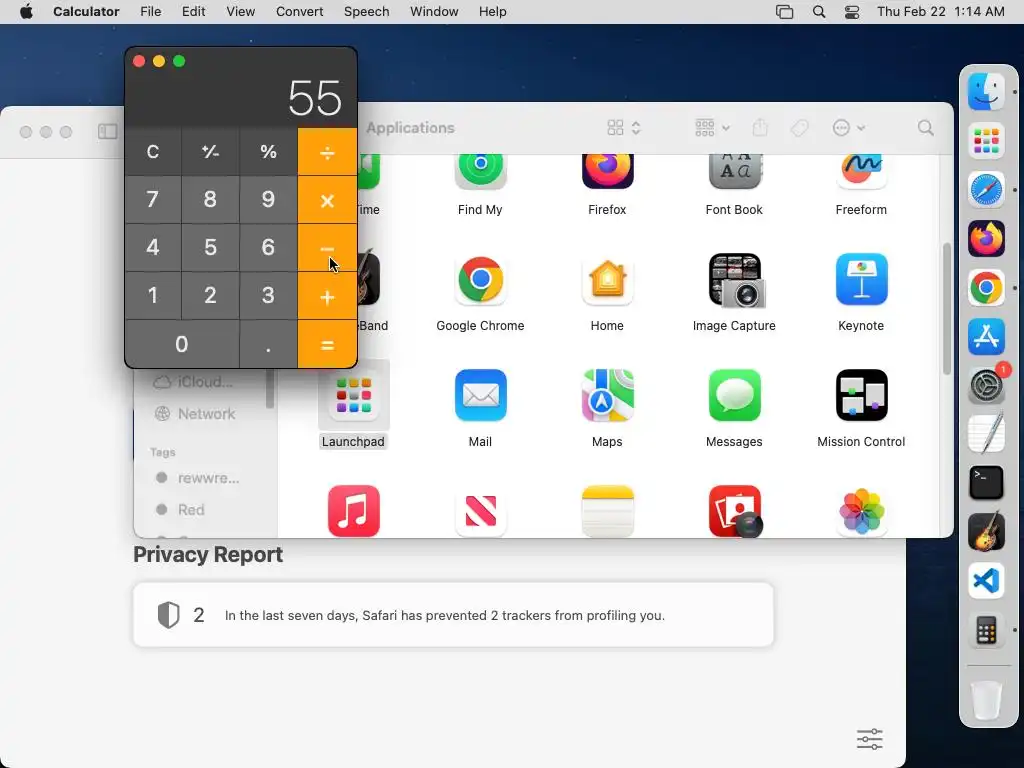Open the Edit menu in menu bar
The width and height of the screenshot is (1024, 768).
[x=193, y=12]
